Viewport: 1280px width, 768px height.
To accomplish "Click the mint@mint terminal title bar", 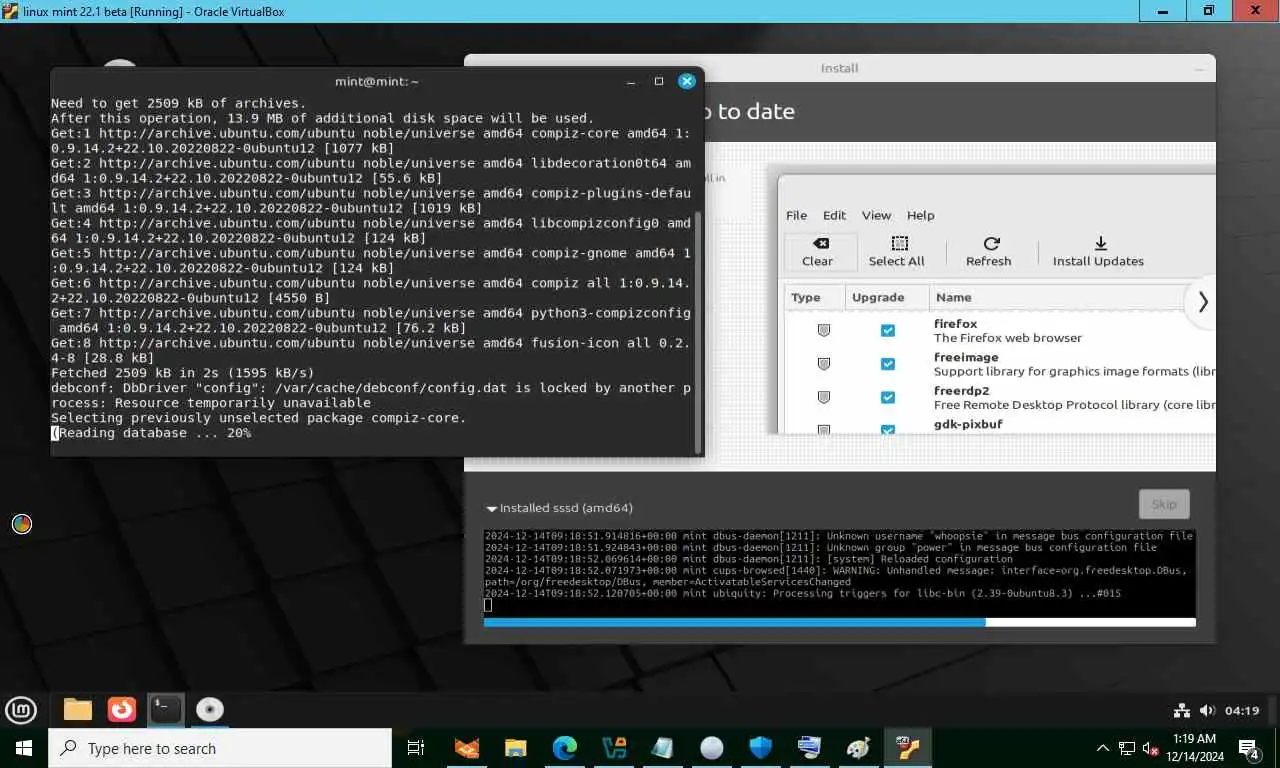I will [x=377, y=81].
